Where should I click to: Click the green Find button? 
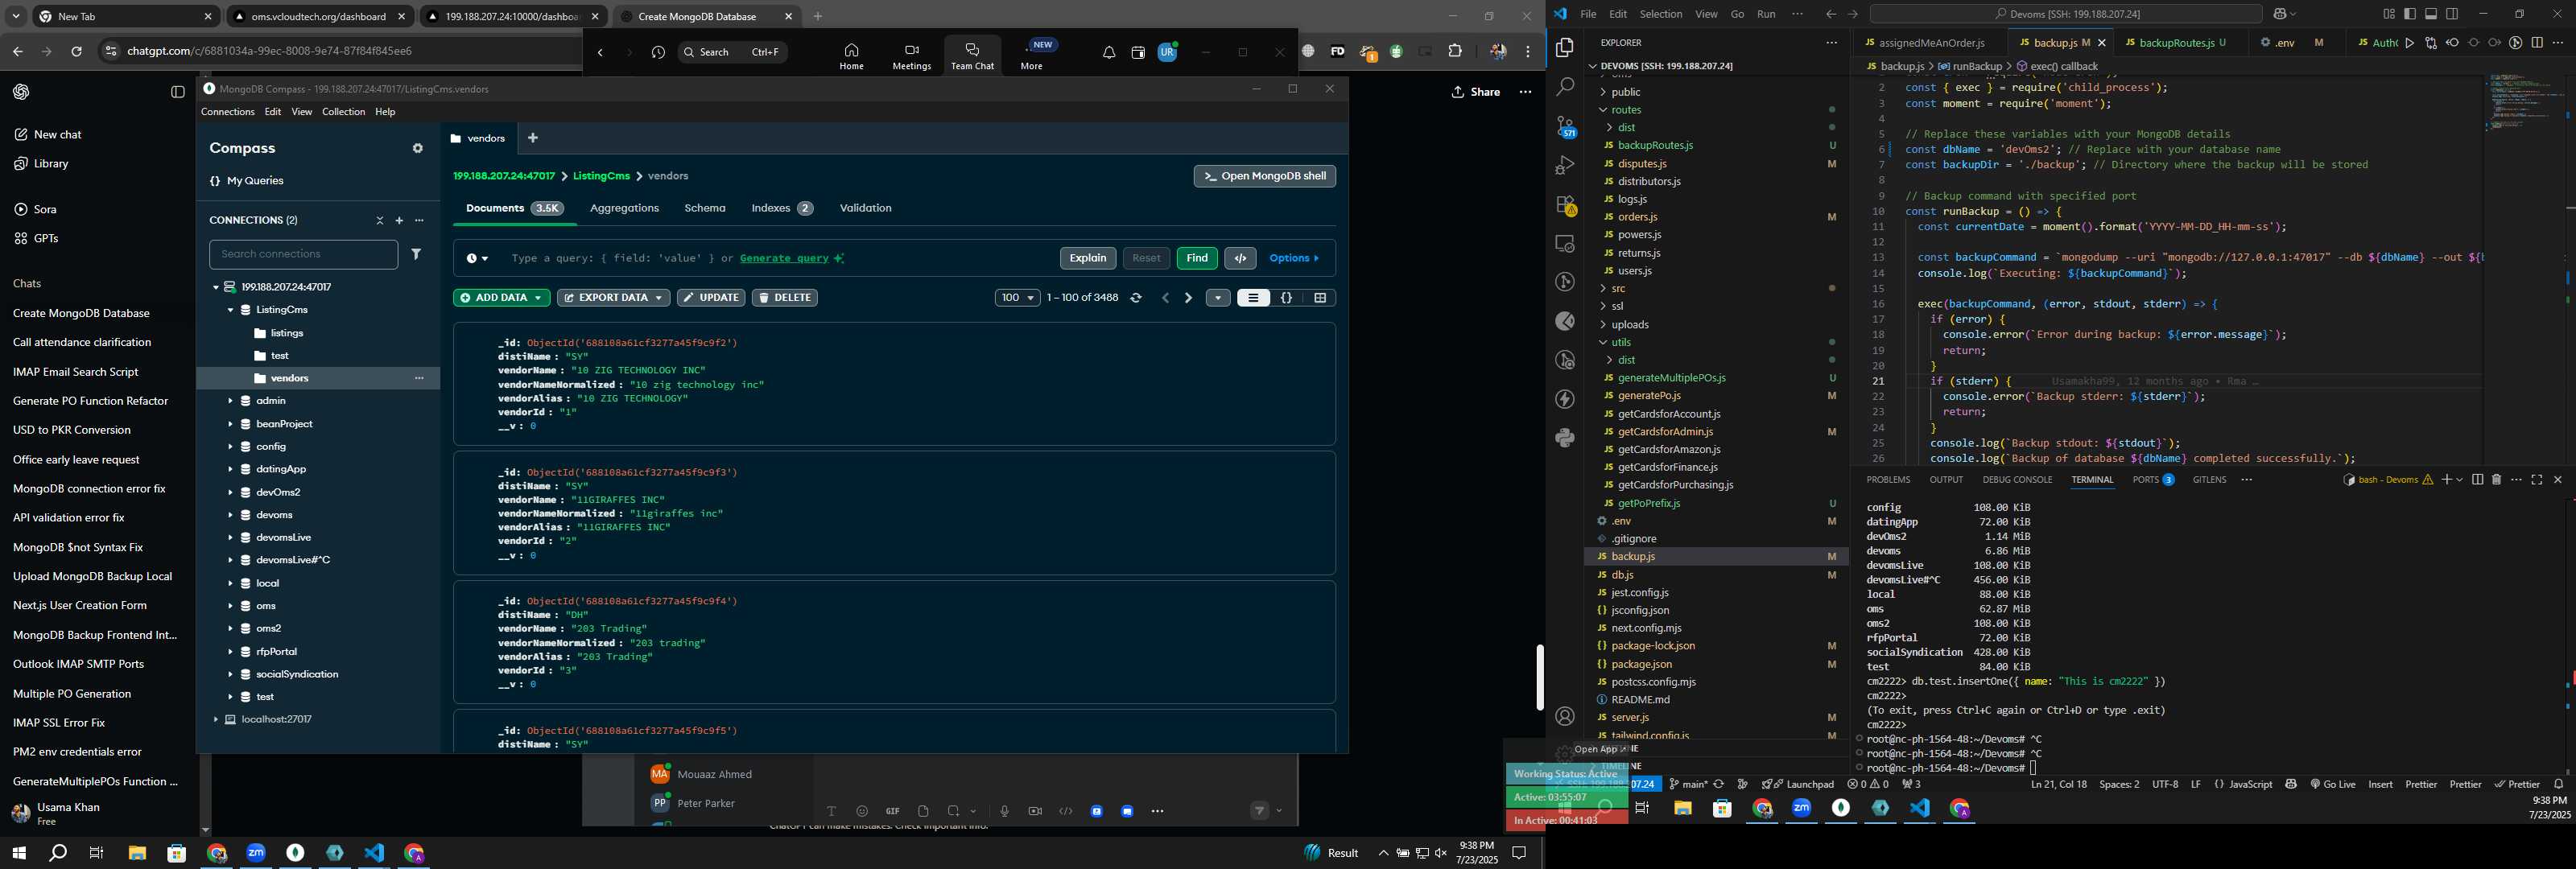click(1197, 258)
